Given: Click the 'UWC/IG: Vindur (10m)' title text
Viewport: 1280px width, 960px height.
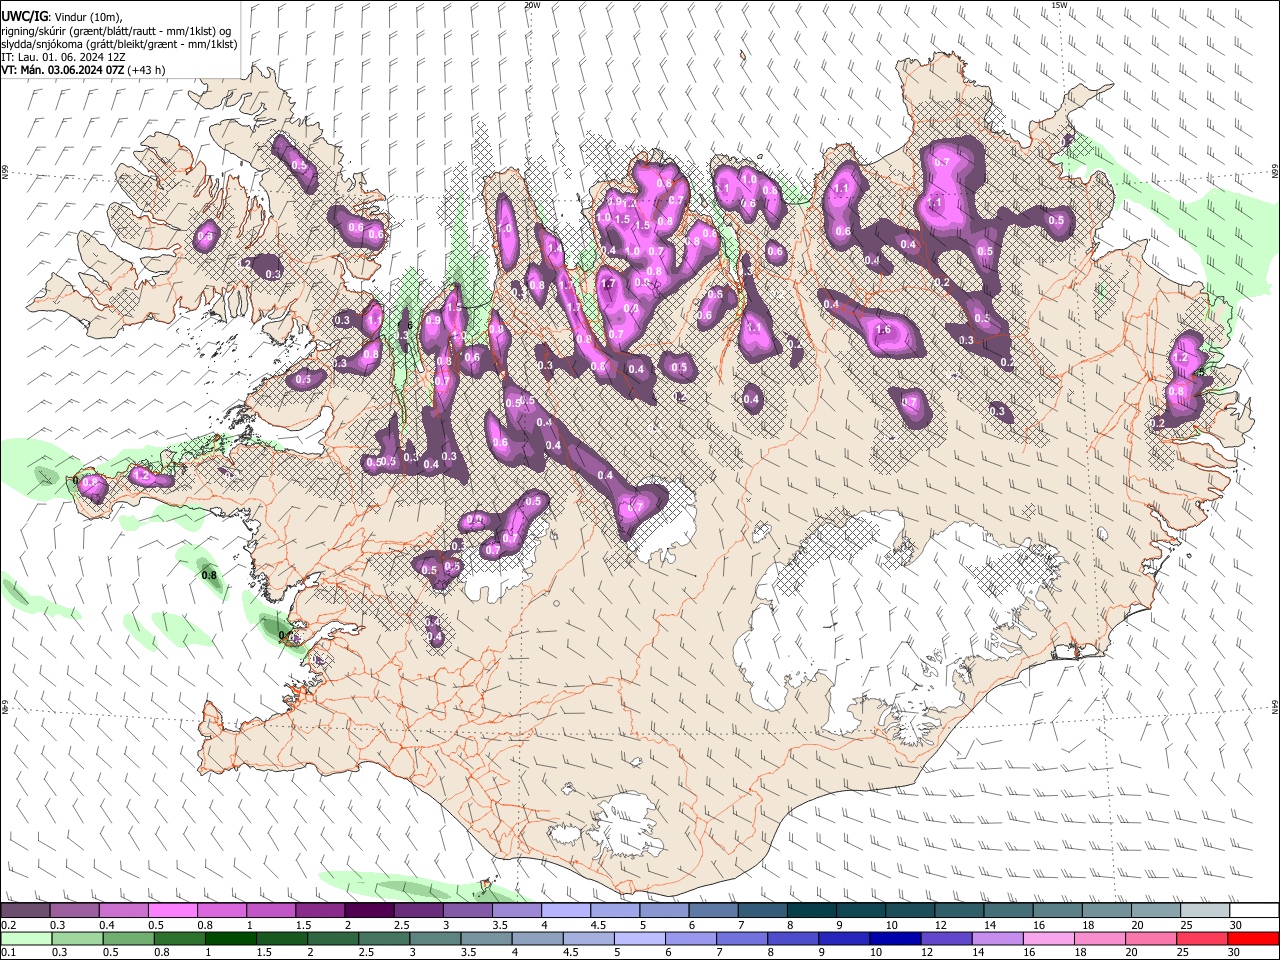Looking at the screenshot, I should (x=62, y=17).
